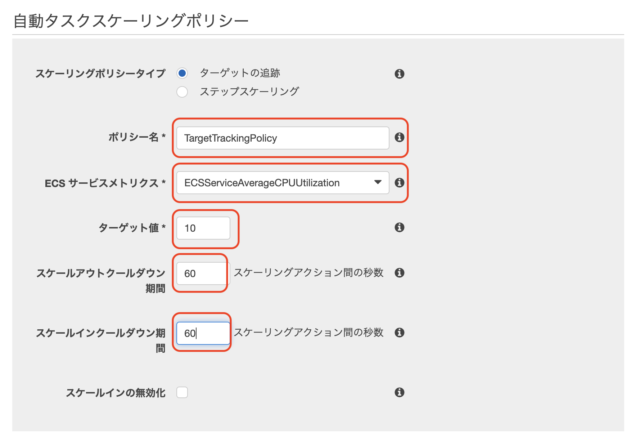640x441 pixels.
Task: Click the ターゲットの追跡 option label
Action: click(x=240, y=73)
